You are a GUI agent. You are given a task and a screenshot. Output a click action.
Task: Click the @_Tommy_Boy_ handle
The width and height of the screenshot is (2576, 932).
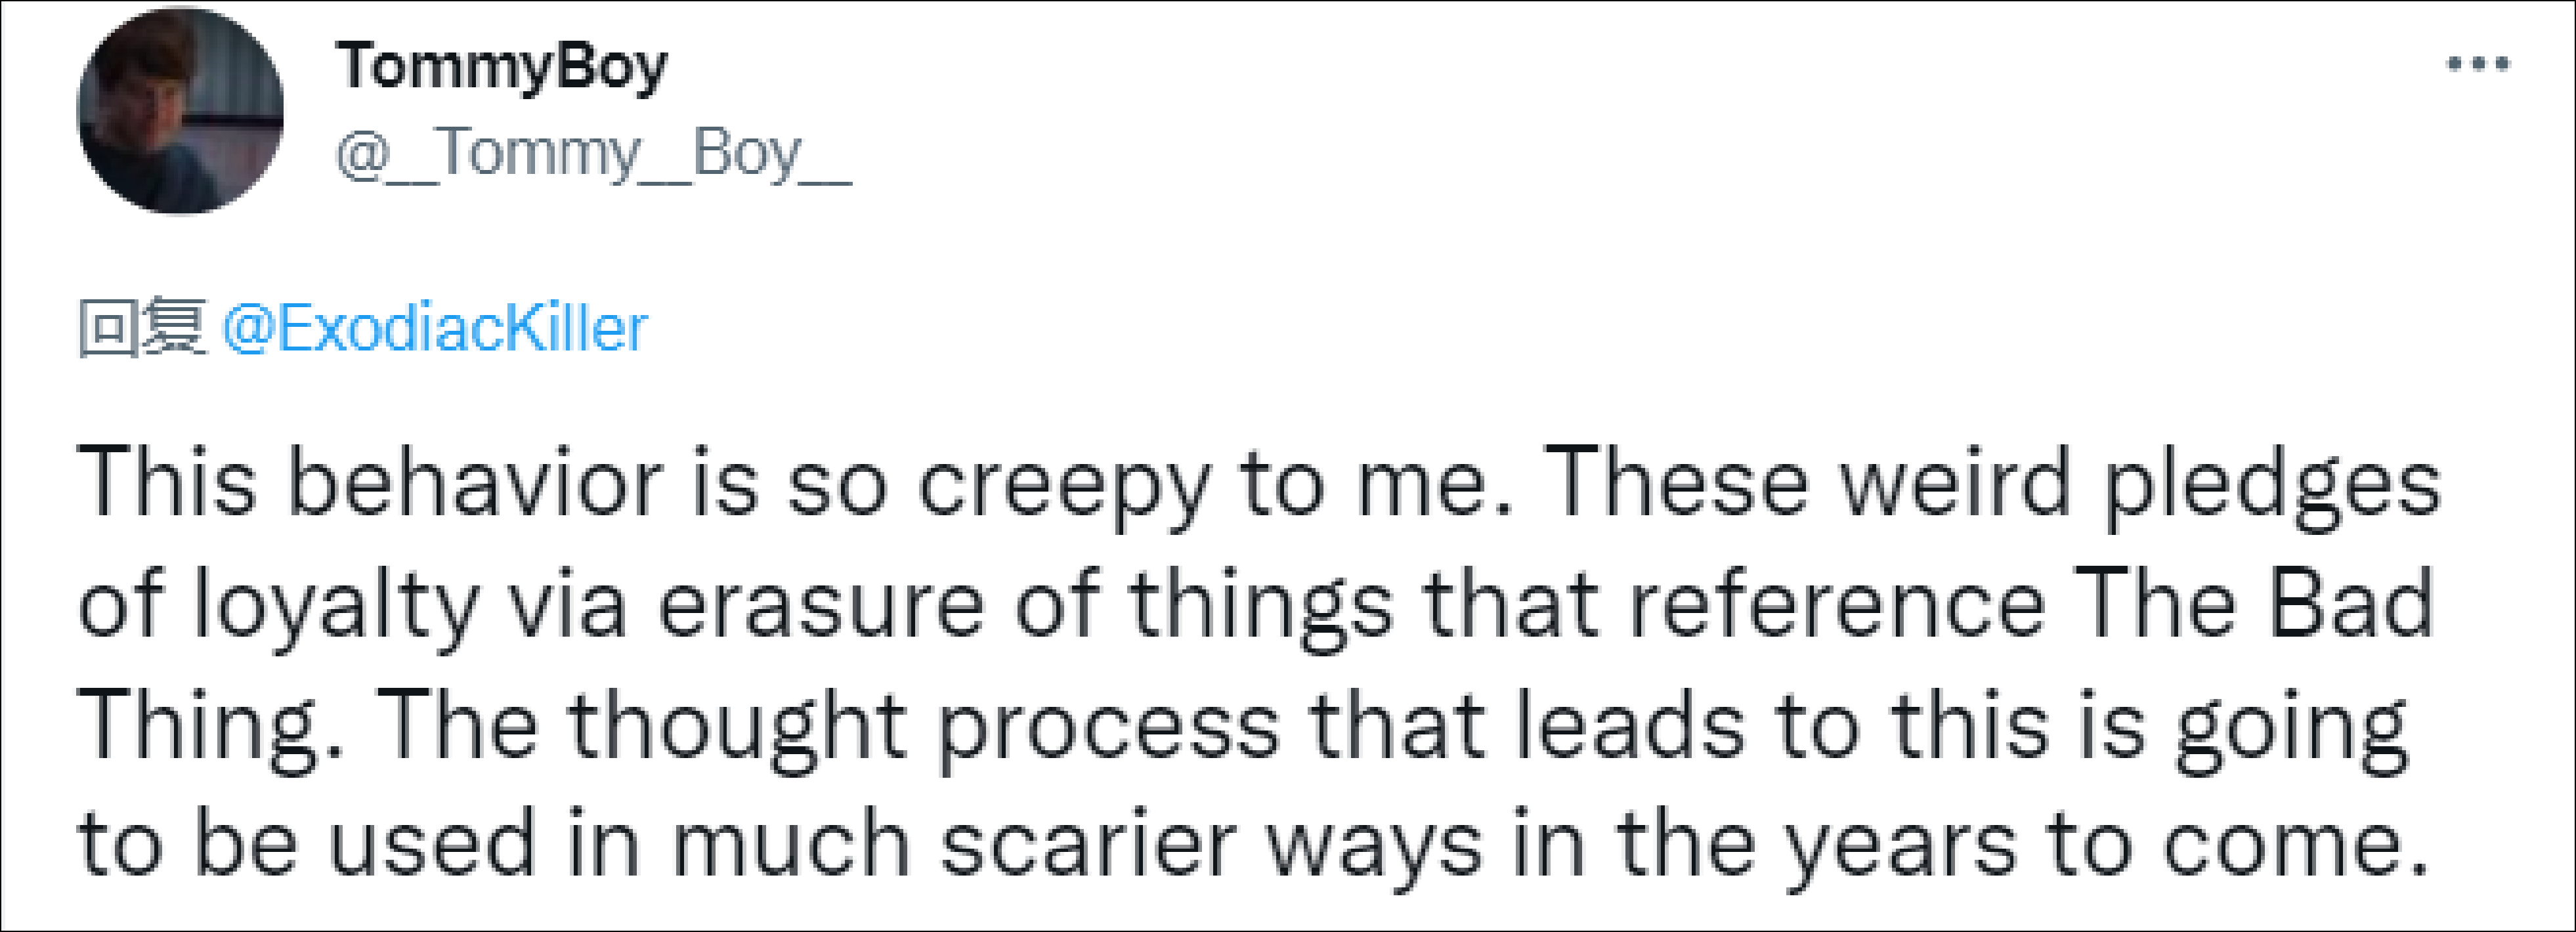point(593,154)
